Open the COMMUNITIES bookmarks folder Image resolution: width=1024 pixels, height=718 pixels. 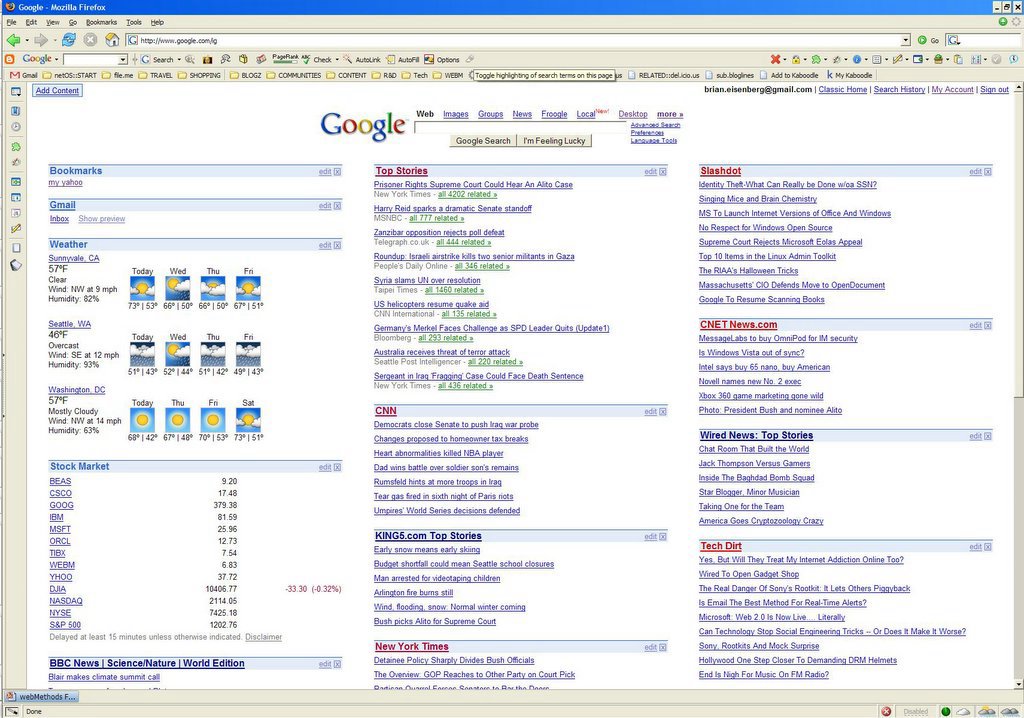pos(293,75)
